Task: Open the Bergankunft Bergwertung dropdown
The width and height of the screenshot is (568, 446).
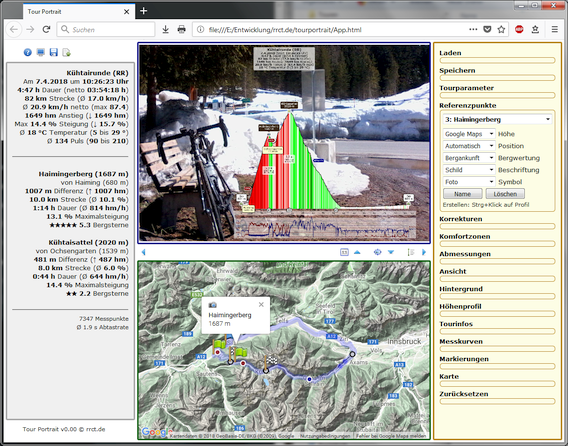Action: (x=469, y=158)
